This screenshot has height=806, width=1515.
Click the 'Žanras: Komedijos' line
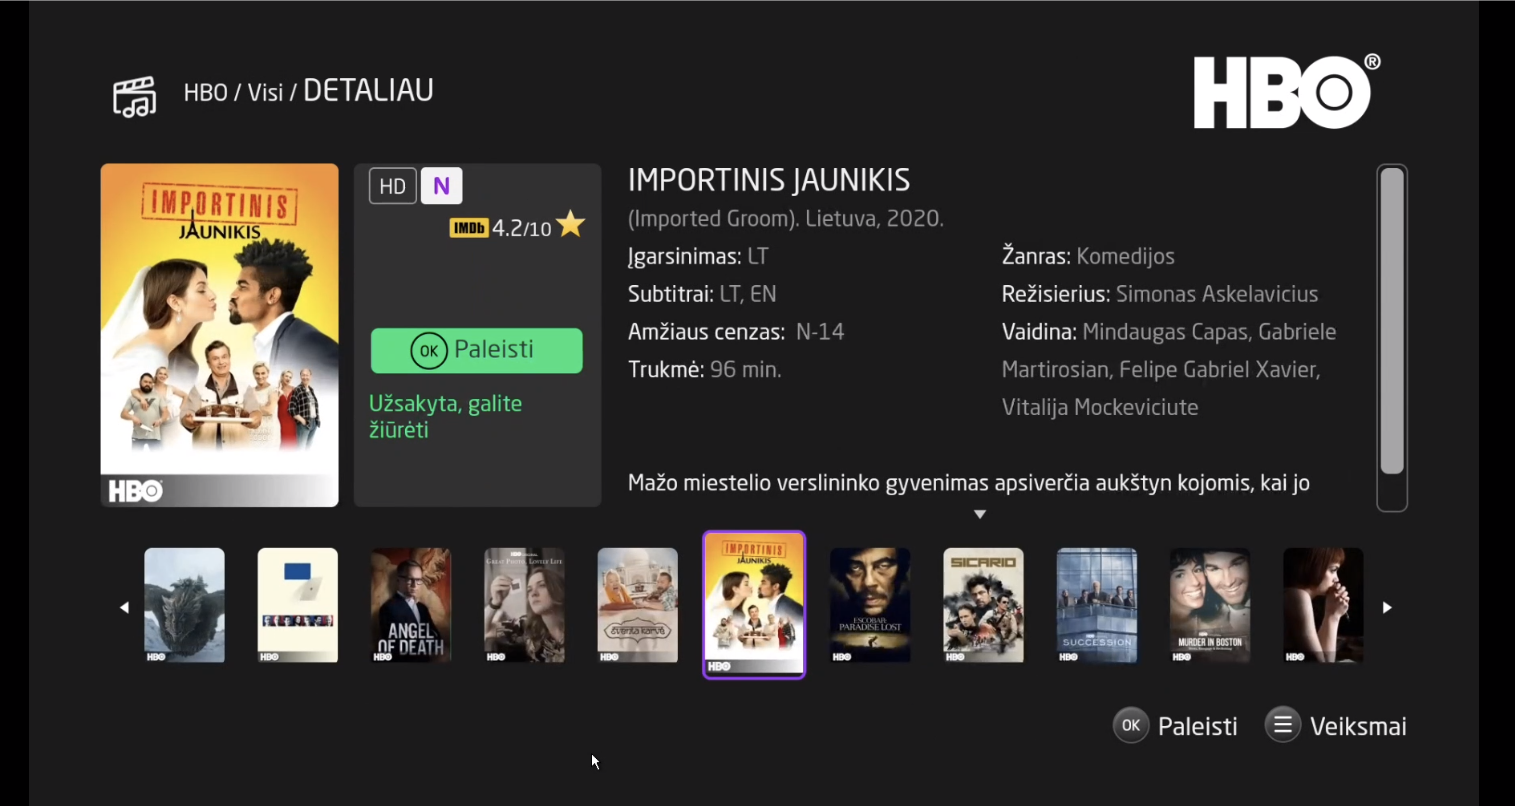pyautogui.click(x=1088, y=257)
